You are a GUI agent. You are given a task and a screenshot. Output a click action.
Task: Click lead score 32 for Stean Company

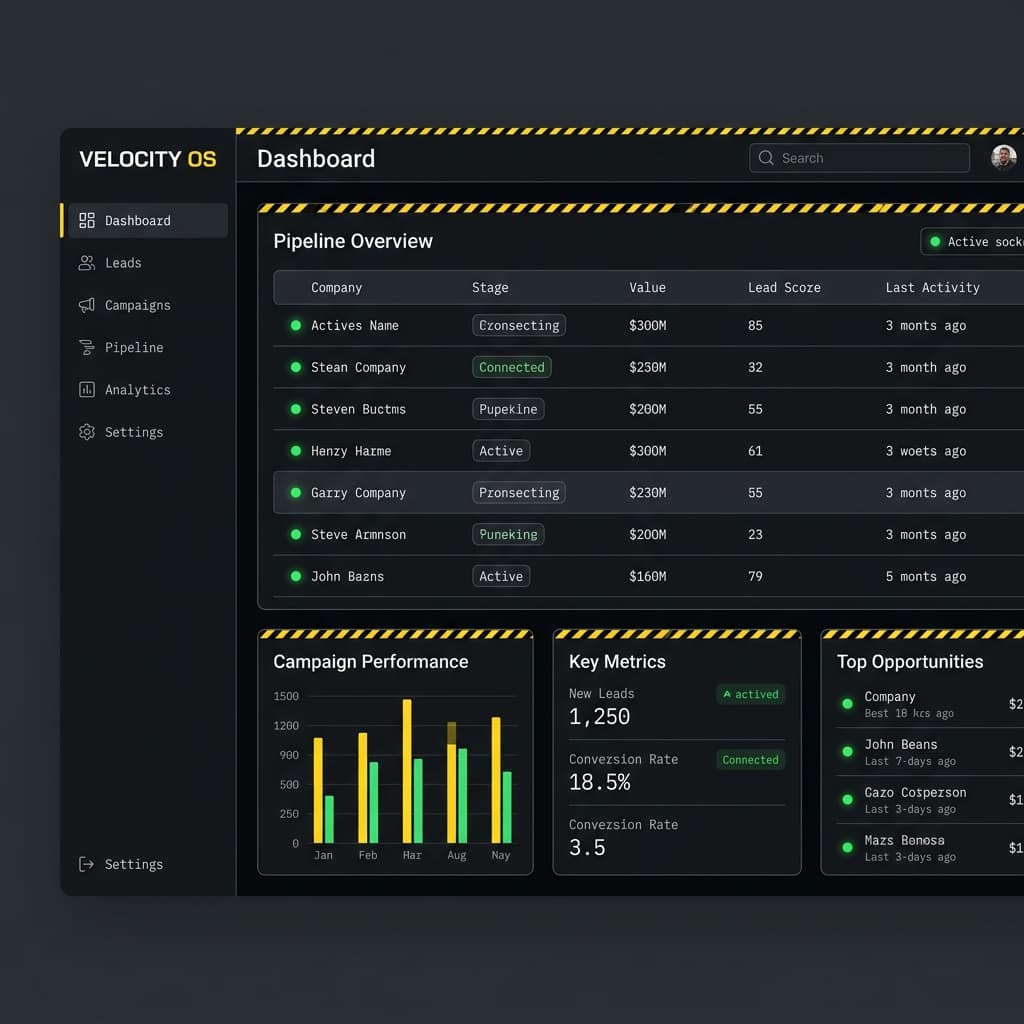point(755,367)
